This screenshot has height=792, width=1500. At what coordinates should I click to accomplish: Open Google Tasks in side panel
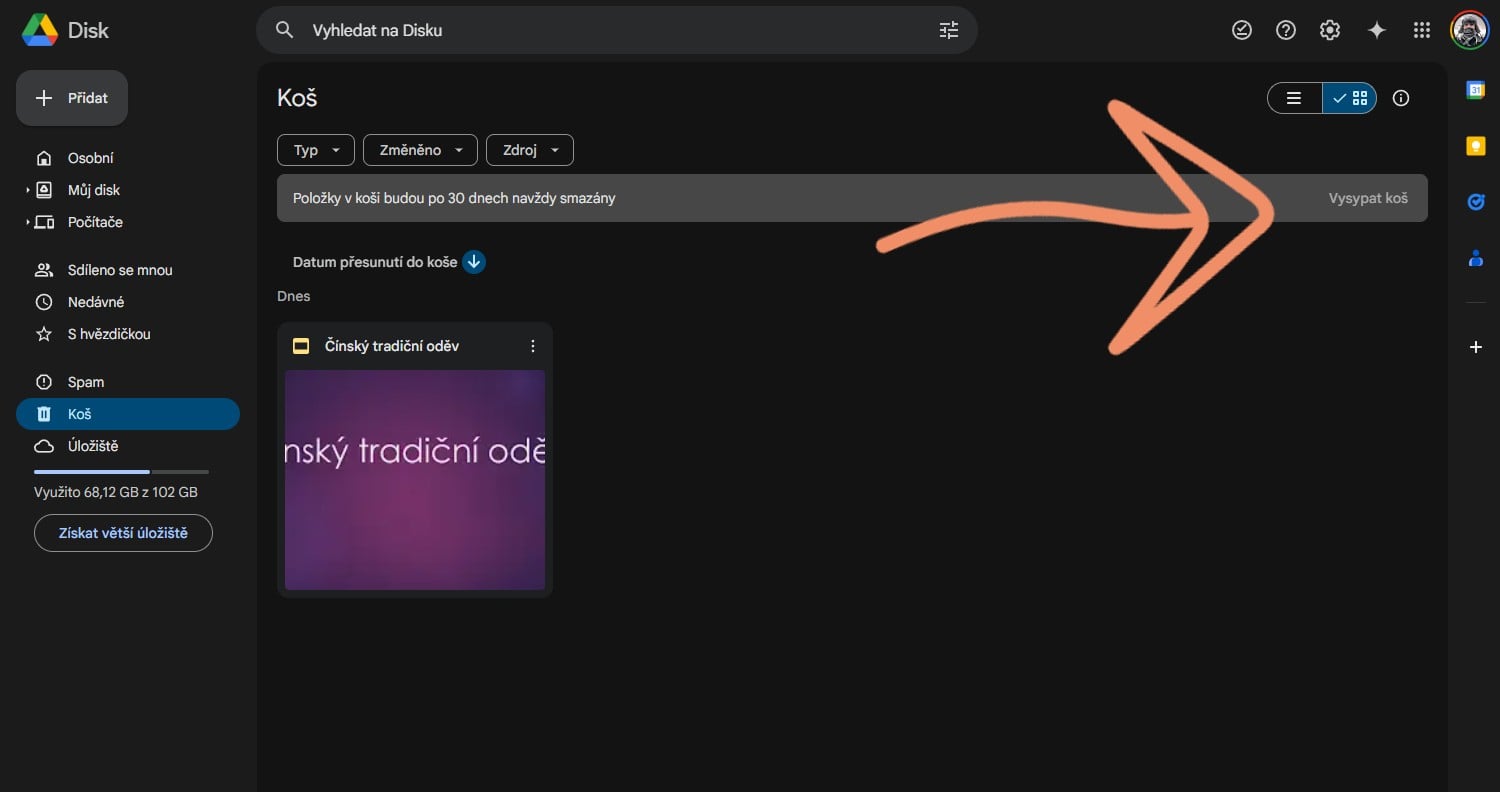[x=1475, y=202]
